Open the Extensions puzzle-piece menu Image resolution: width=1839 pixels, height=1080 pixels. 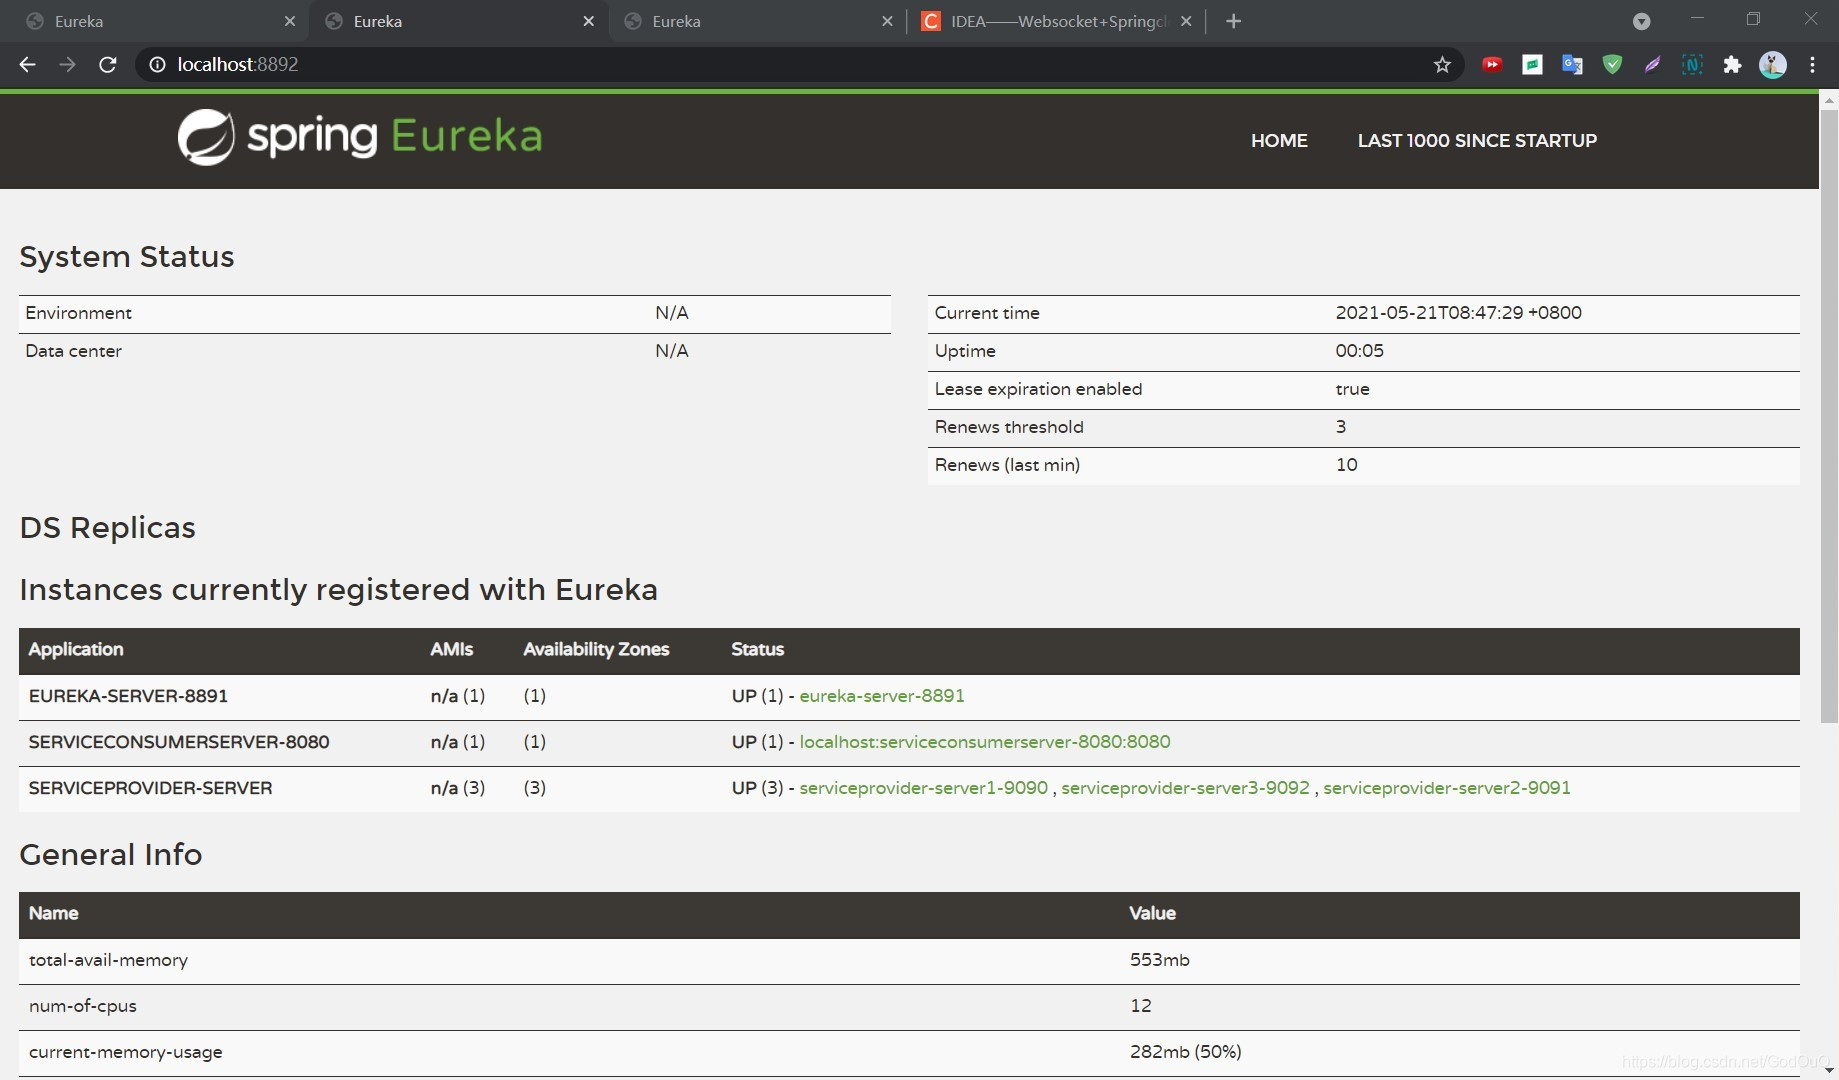point(1732,65)
